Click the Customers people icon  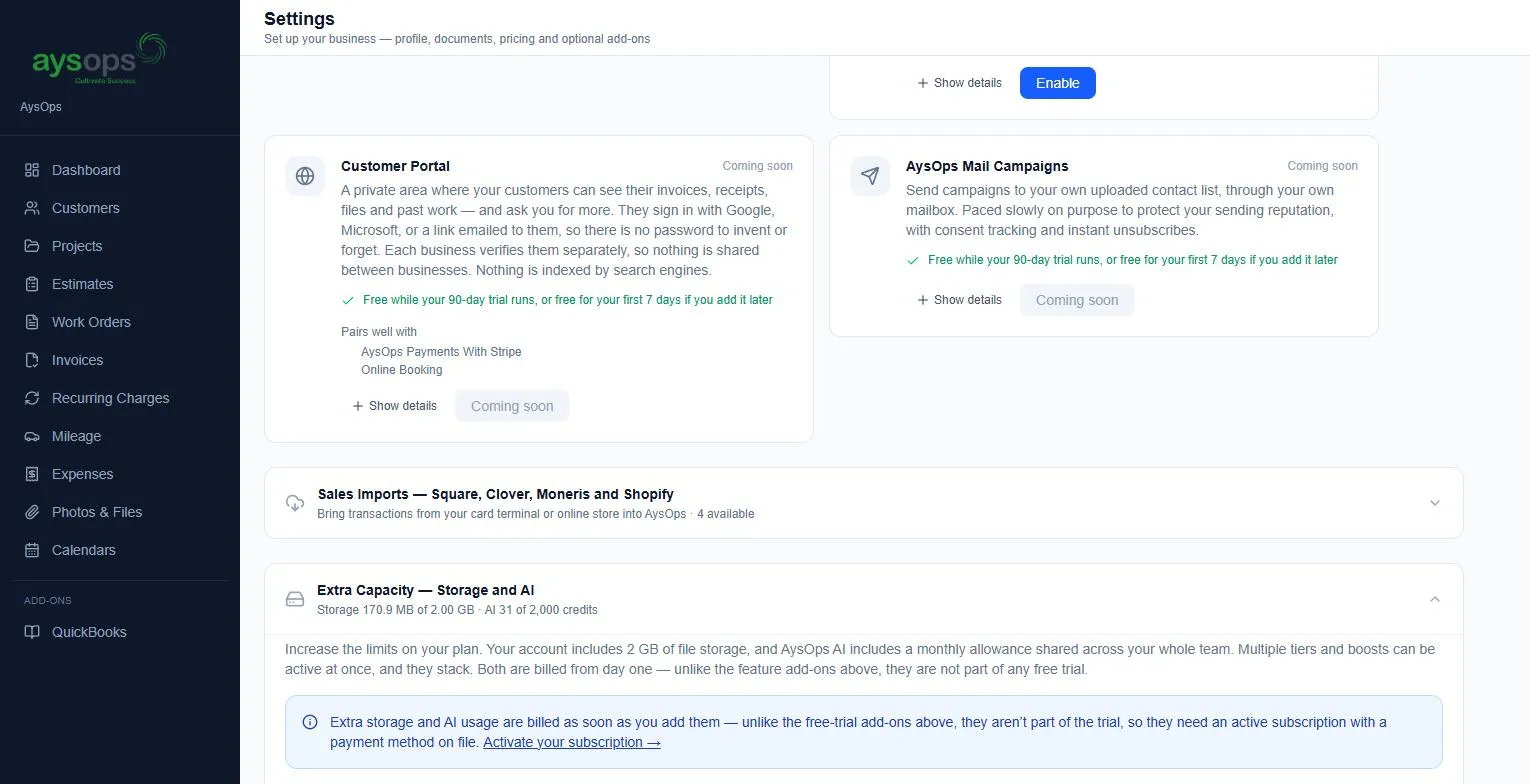(x=32, y=208)
